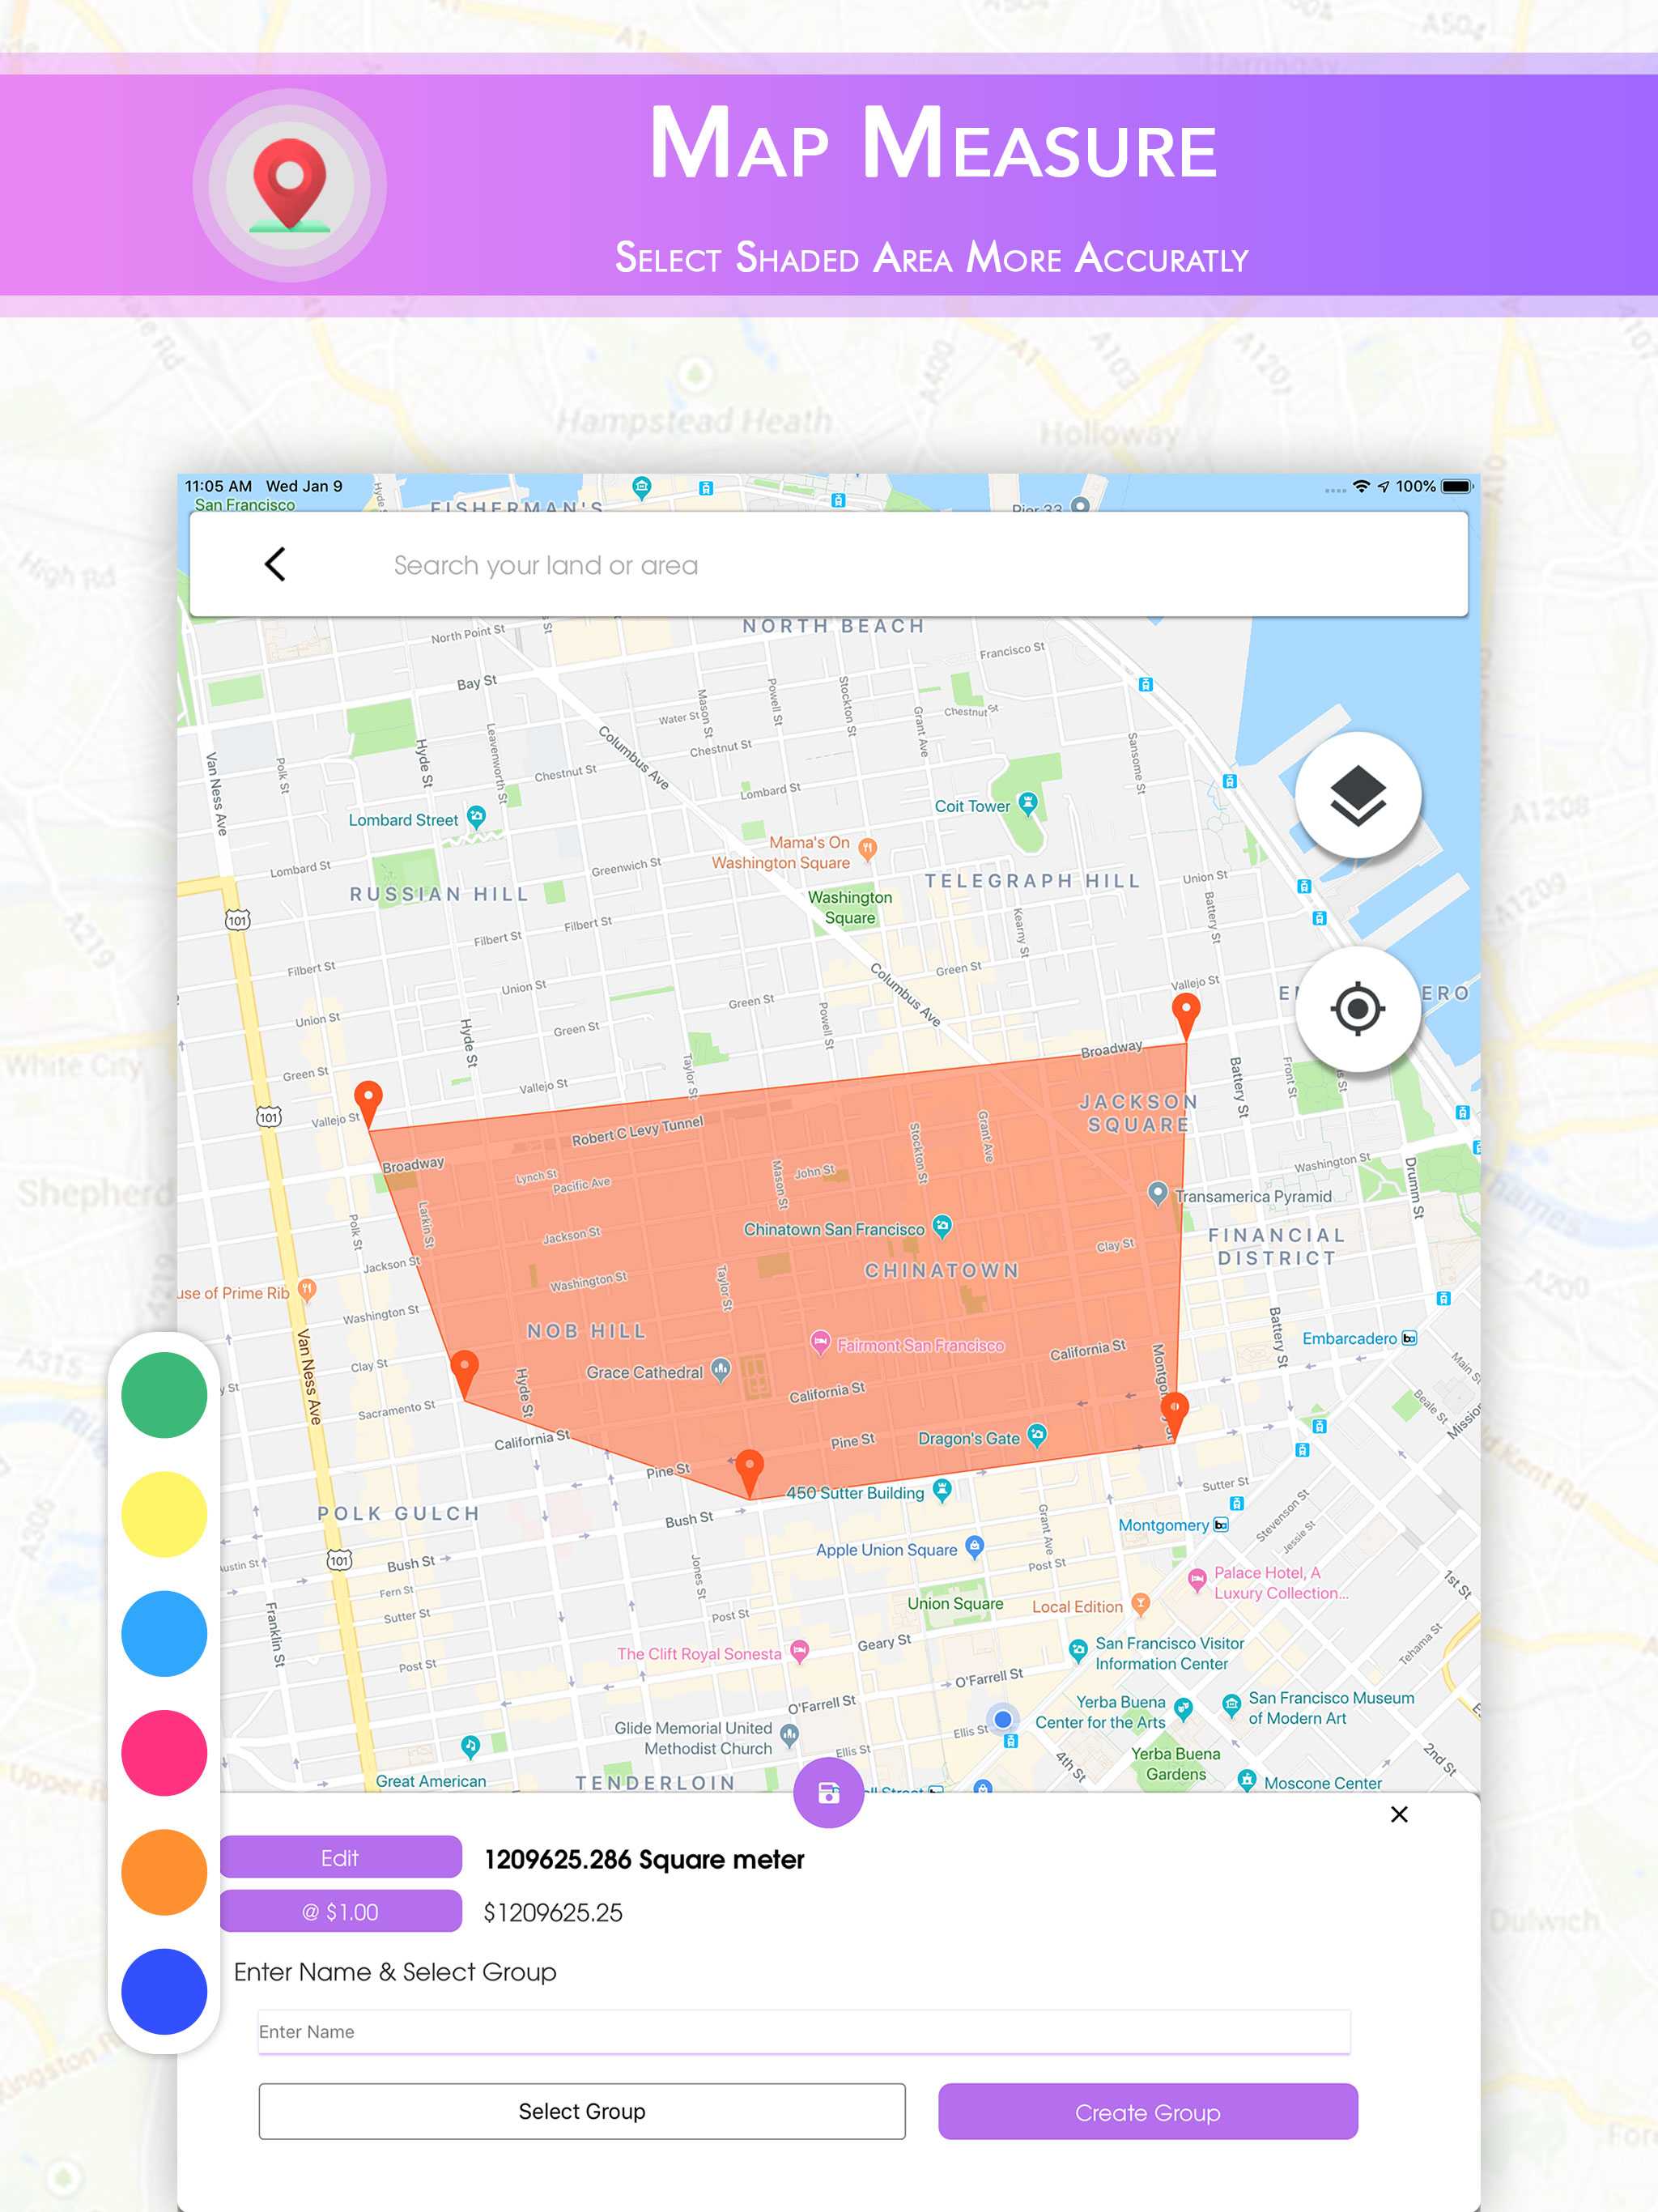This screenshot has width=1658, height=2212.
Task: Tap the San Francisco Visitor Information Center pin
Action: (1077, 1649)
